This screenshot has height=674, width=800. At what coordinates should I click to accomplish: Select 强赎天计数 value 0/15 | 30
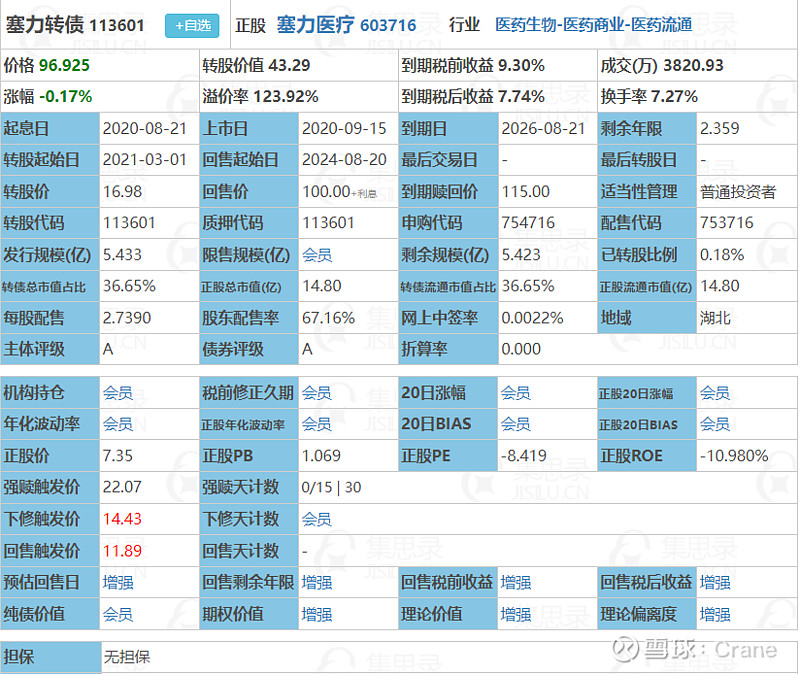coord(332,487)
